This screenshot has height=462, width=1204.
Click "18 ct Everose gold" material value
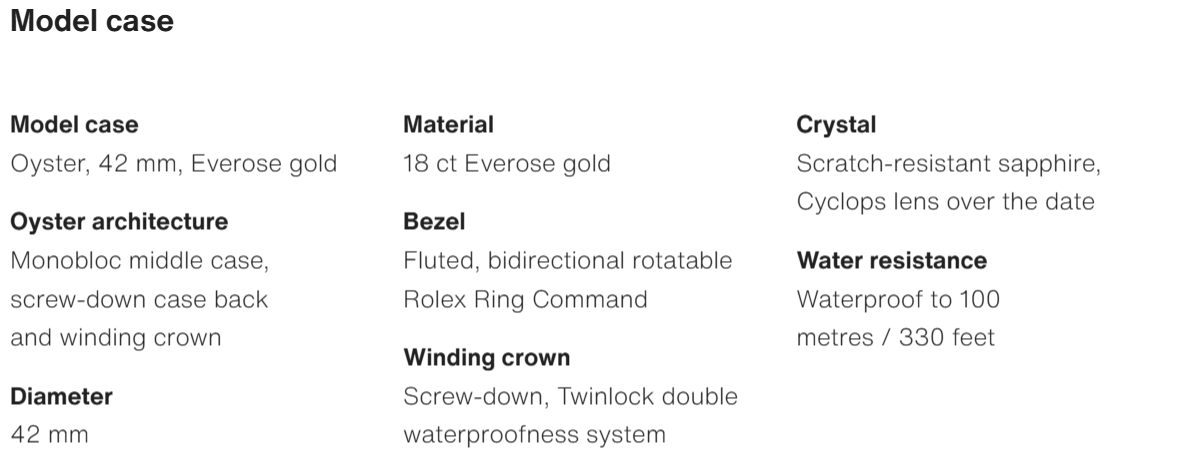click(x=506, y=163)
